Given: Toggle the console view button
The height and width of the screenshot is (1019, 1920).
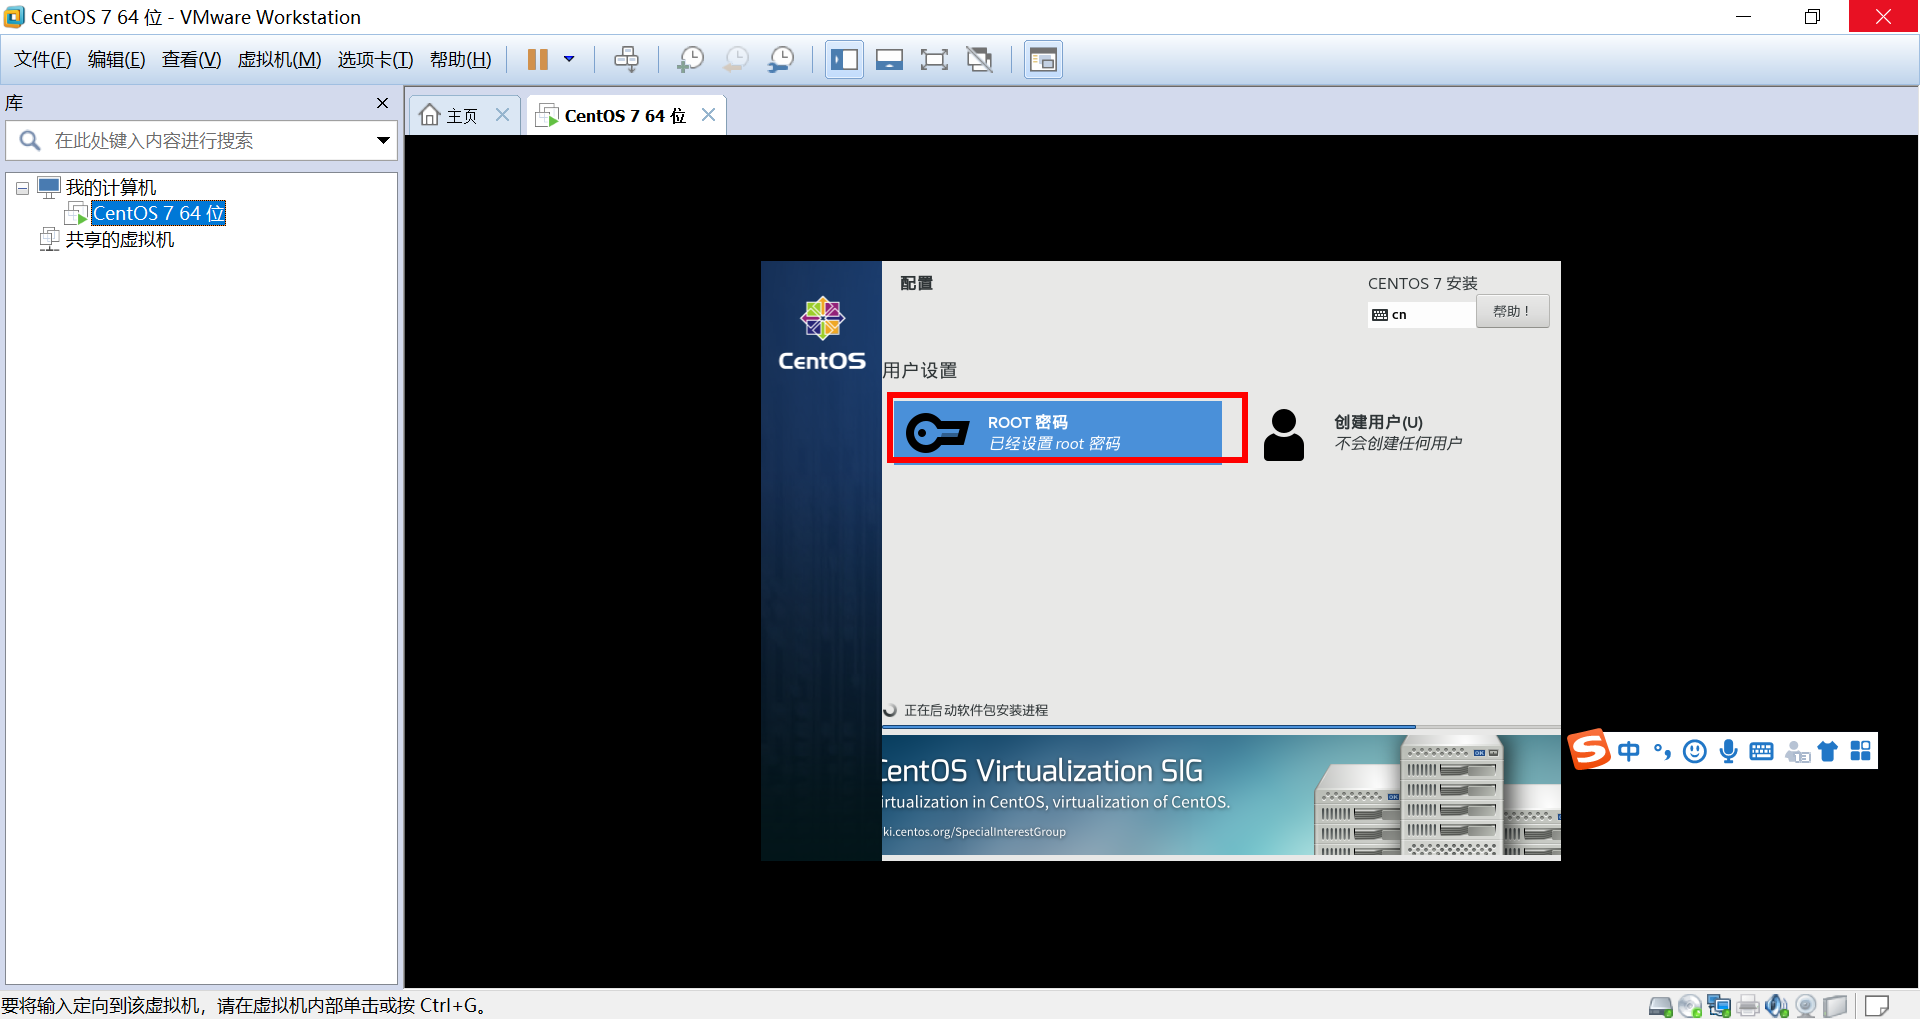Looking at the screenshot, I should click(1043, 60).
